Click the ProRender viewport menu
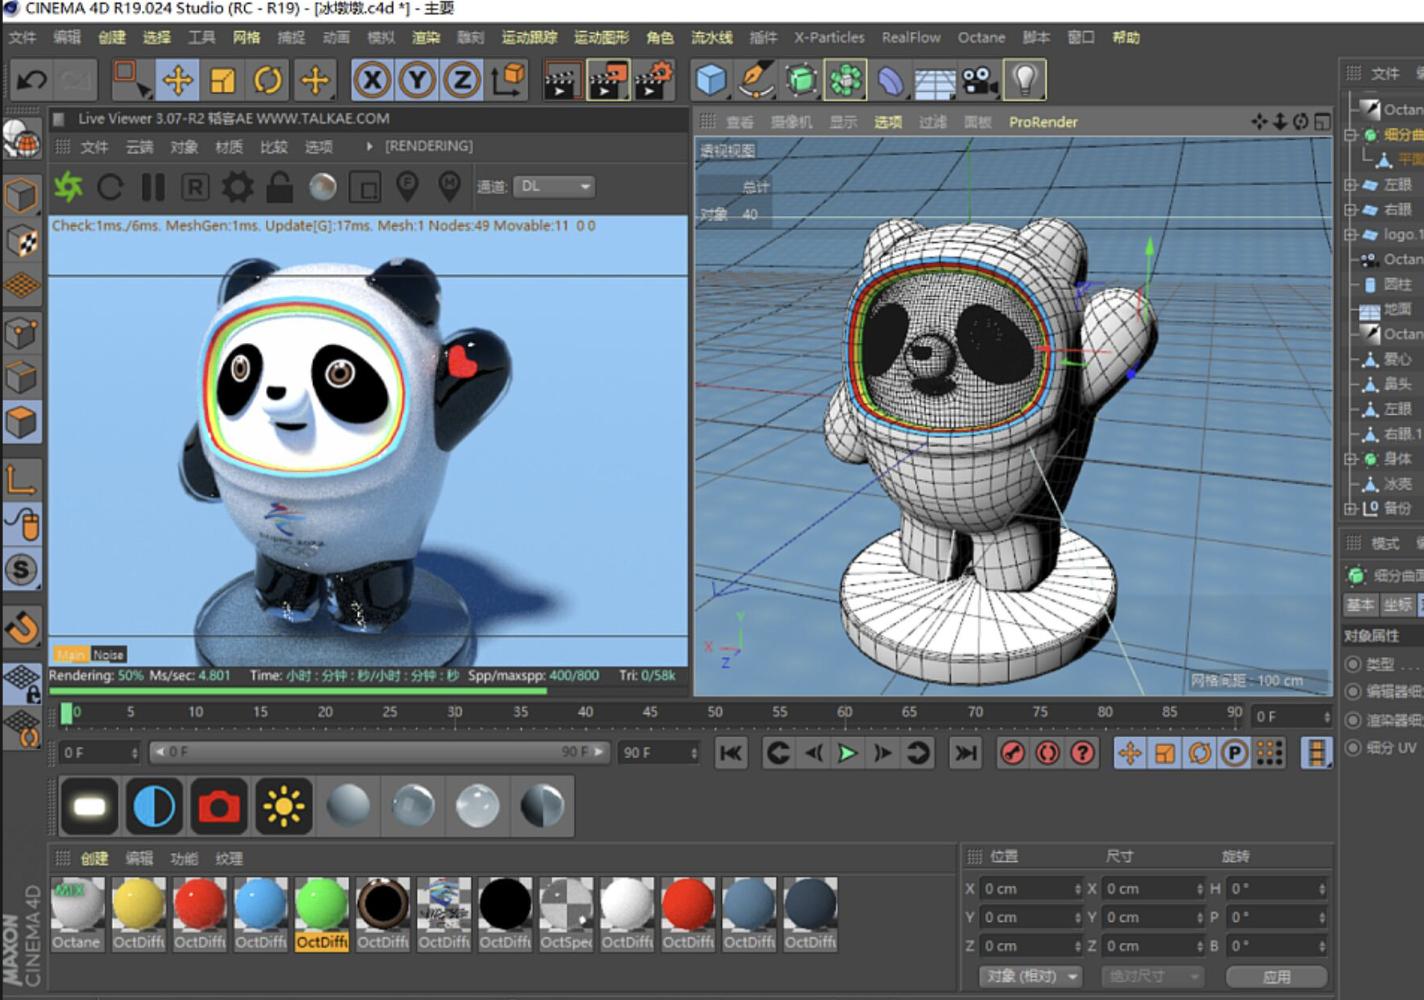Image resolution: width=1424 pixels, height=1000 pixels. click(1043, 122)
